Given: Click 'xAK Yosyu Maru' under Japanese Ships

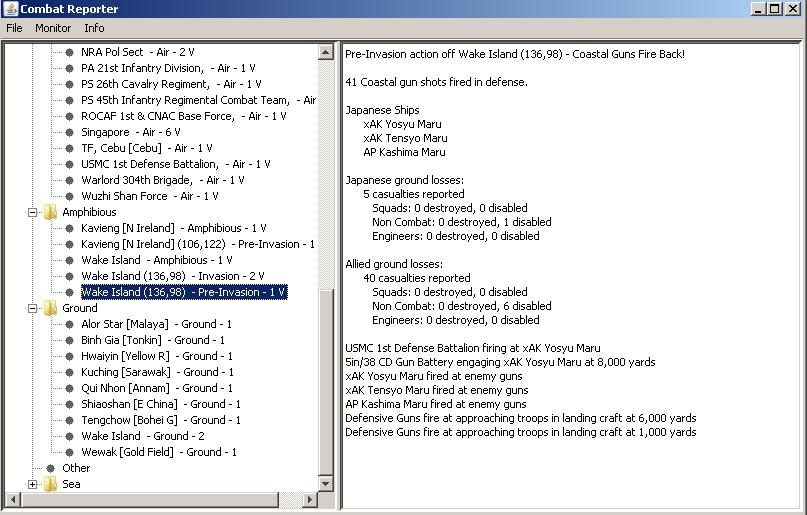Looking at the screenshot, I should 402,124.
